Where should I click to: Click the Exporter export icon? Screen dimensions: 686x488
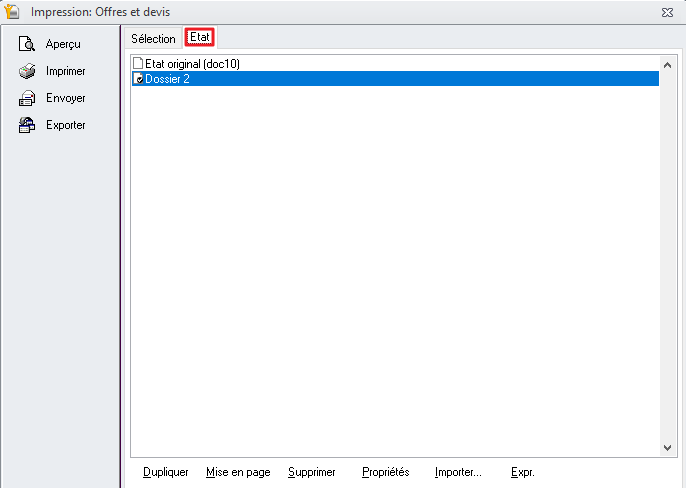(x=27, y=125)
